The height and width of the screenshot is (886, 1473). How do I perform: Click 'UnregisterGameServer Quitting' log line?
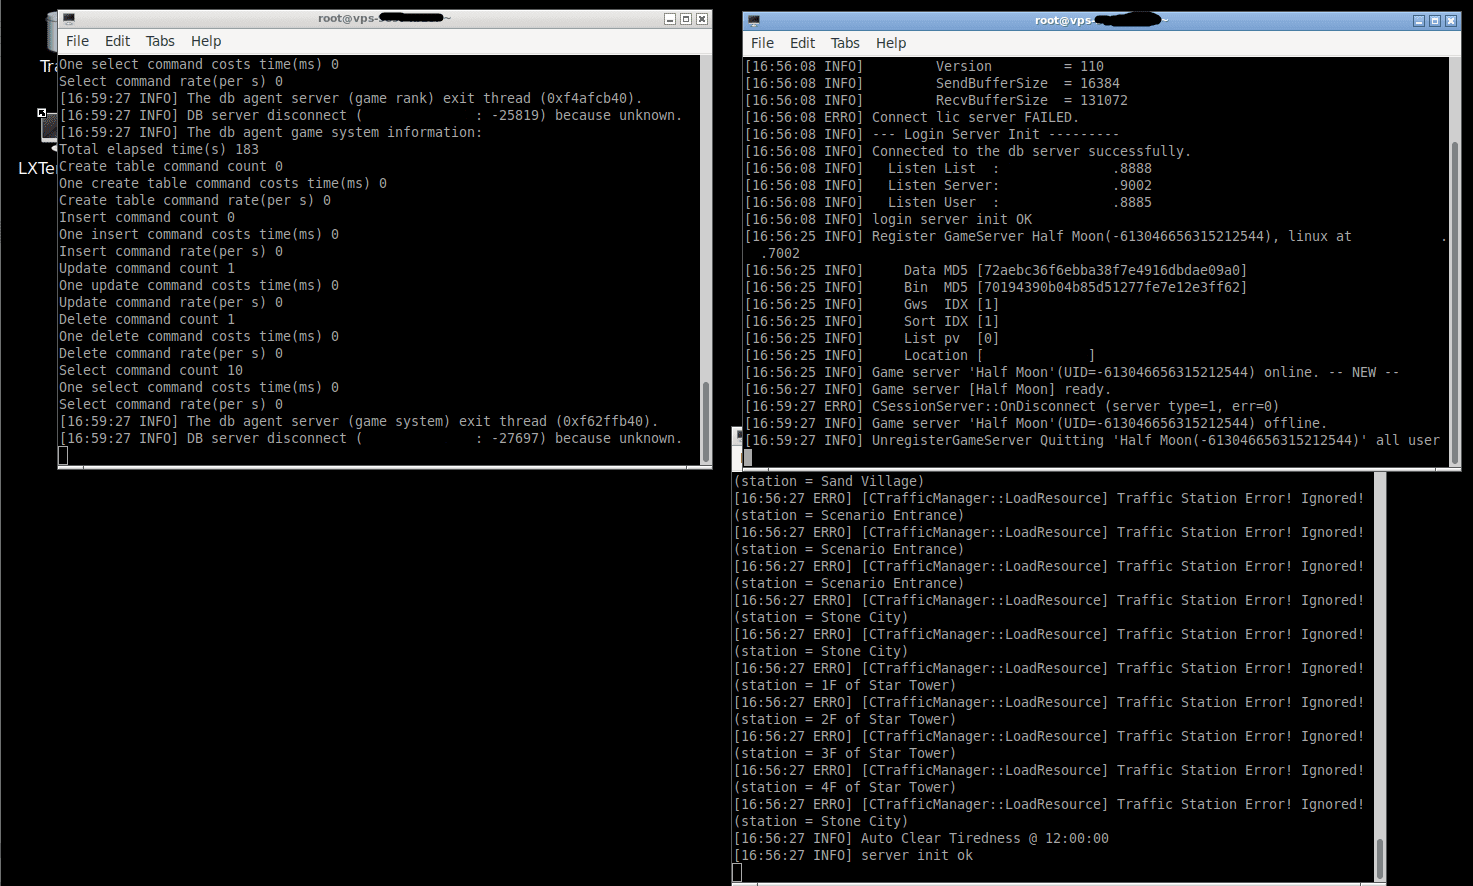click(x=1092, y=440)
